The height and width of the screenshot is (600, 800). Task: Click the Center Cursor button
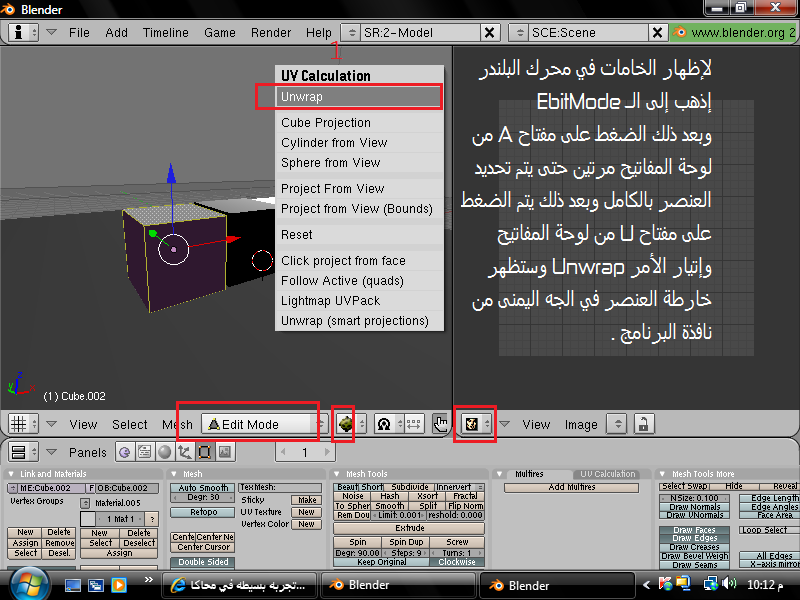(x=203, y=547)
